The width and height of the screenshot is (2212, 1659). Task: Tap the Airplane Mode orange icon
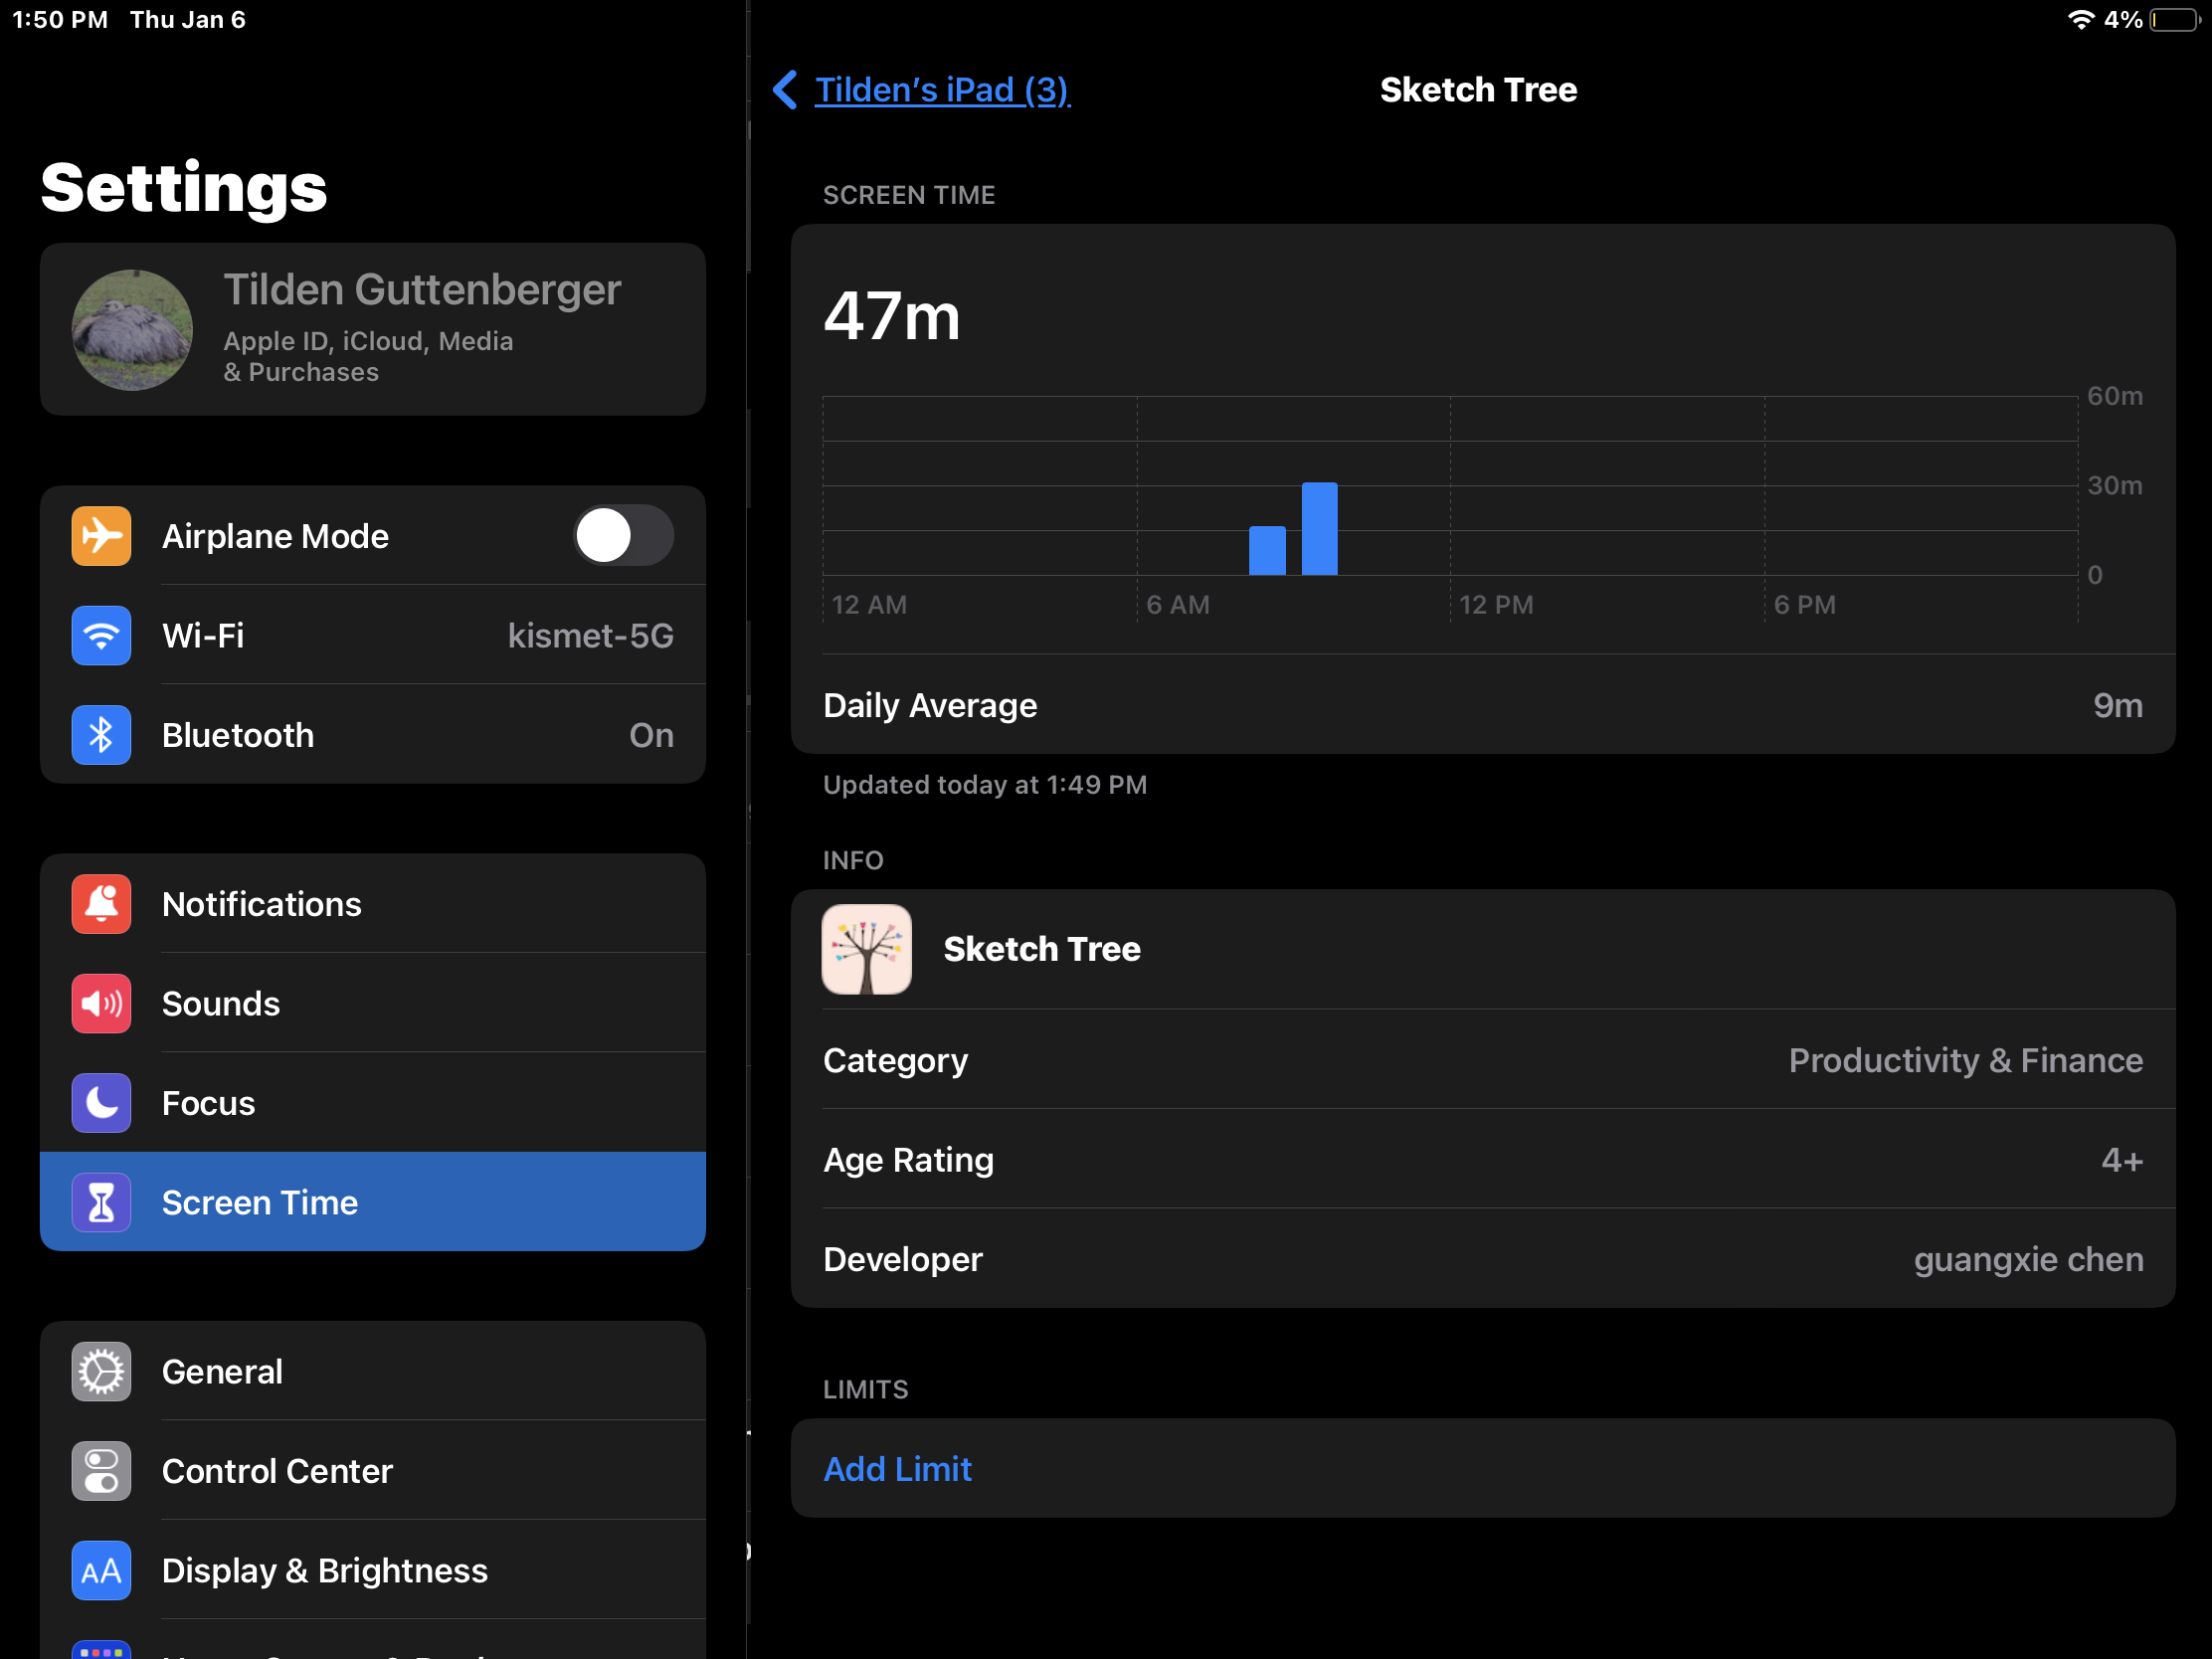tap(101, 536)
